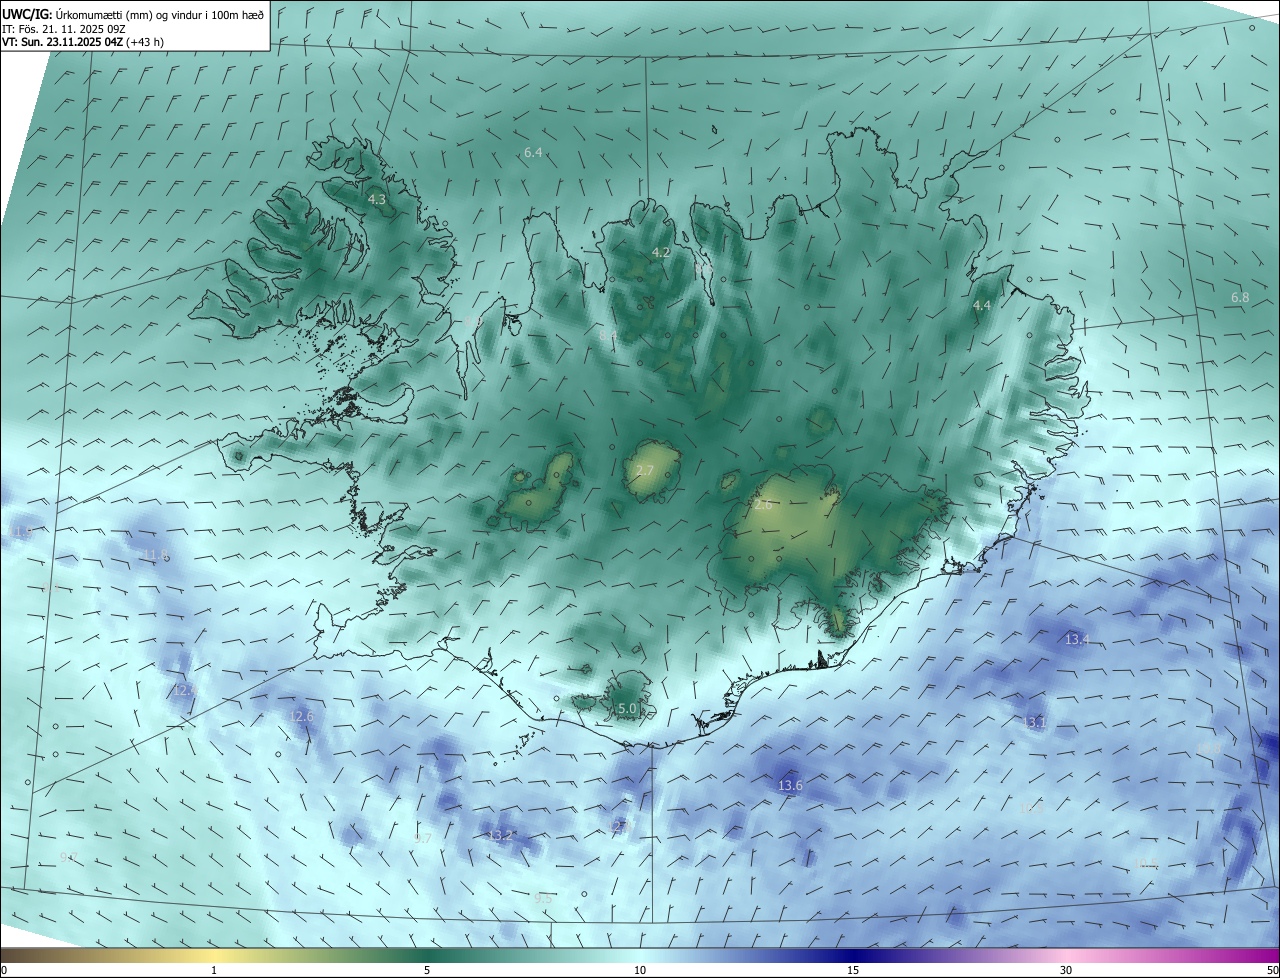Click colorbar tick label 0

click(x=4, y=970)
